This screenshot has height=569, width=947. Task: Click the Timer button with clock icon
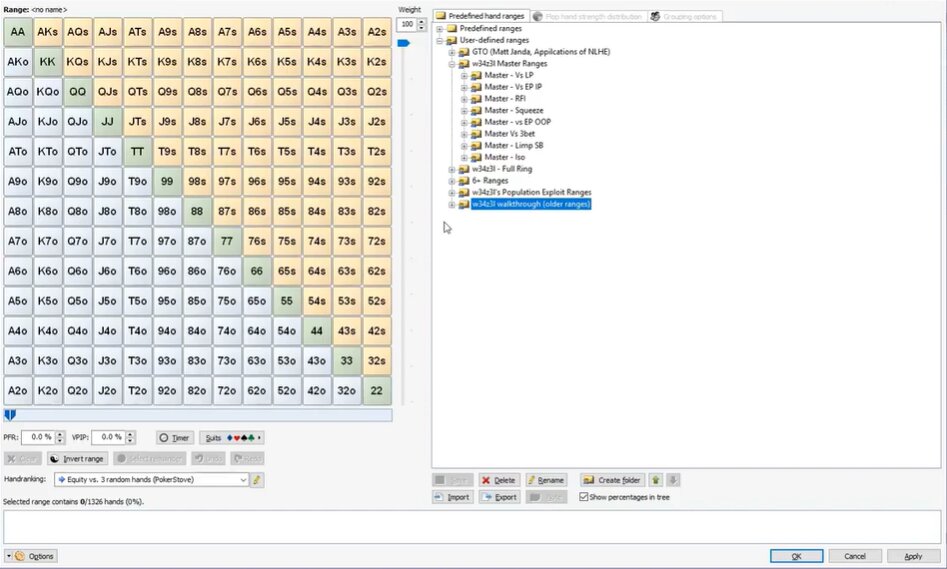tap(175, 437)
